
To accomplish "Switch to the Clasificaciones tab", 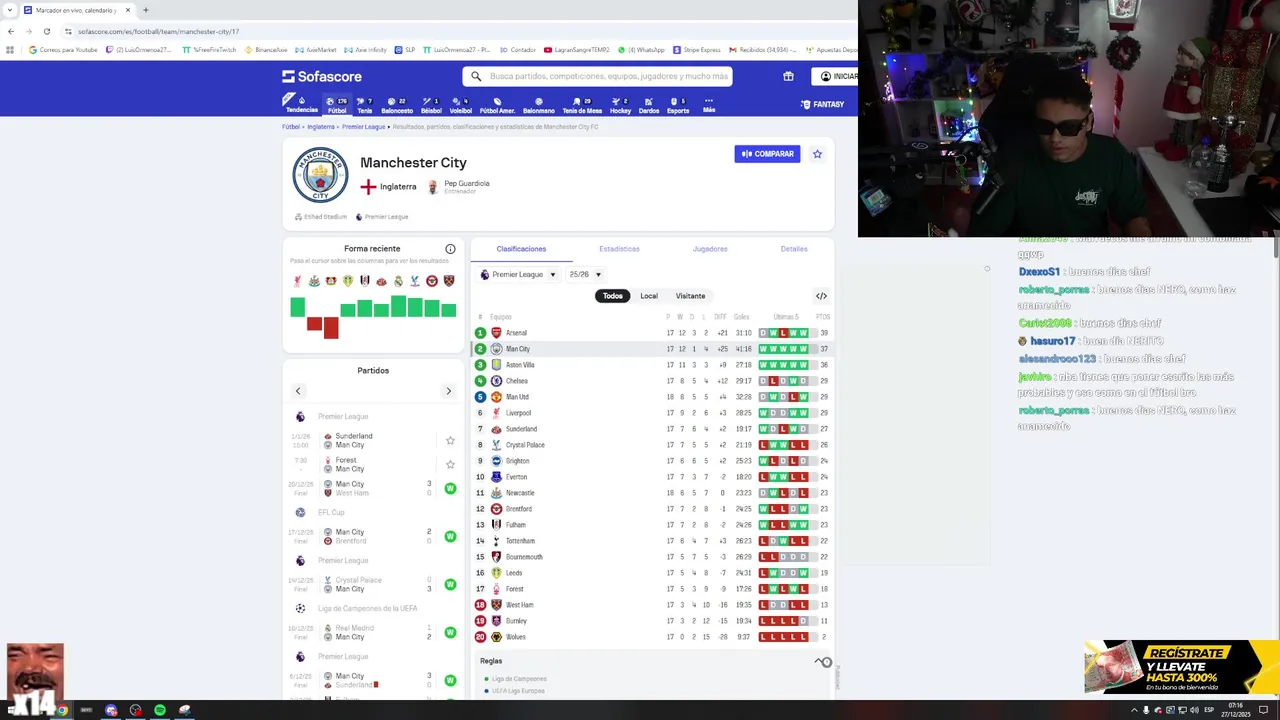I will point(521,249).
